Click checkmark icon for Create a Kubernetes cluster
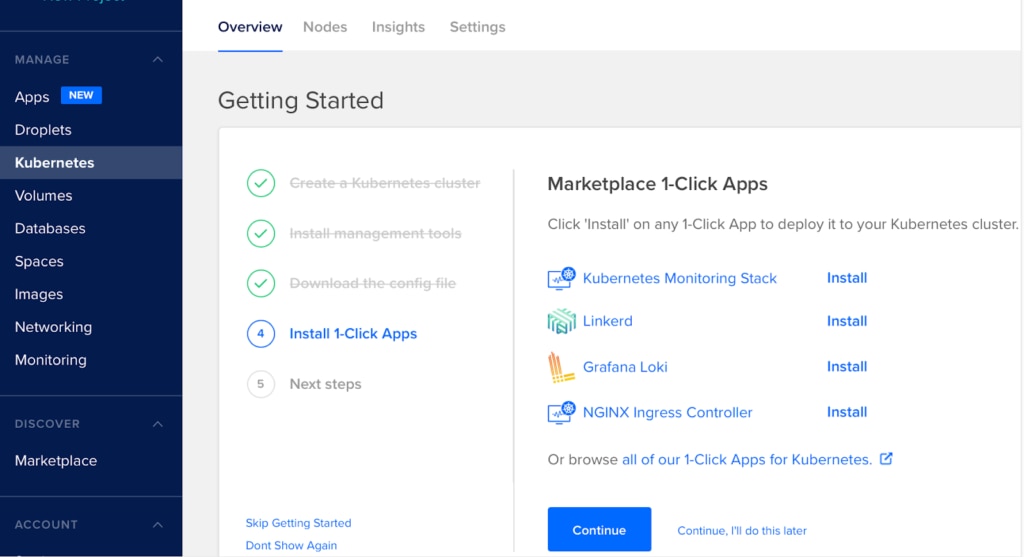The width and height of the screenshot is (1024, 557). (261, 183)
